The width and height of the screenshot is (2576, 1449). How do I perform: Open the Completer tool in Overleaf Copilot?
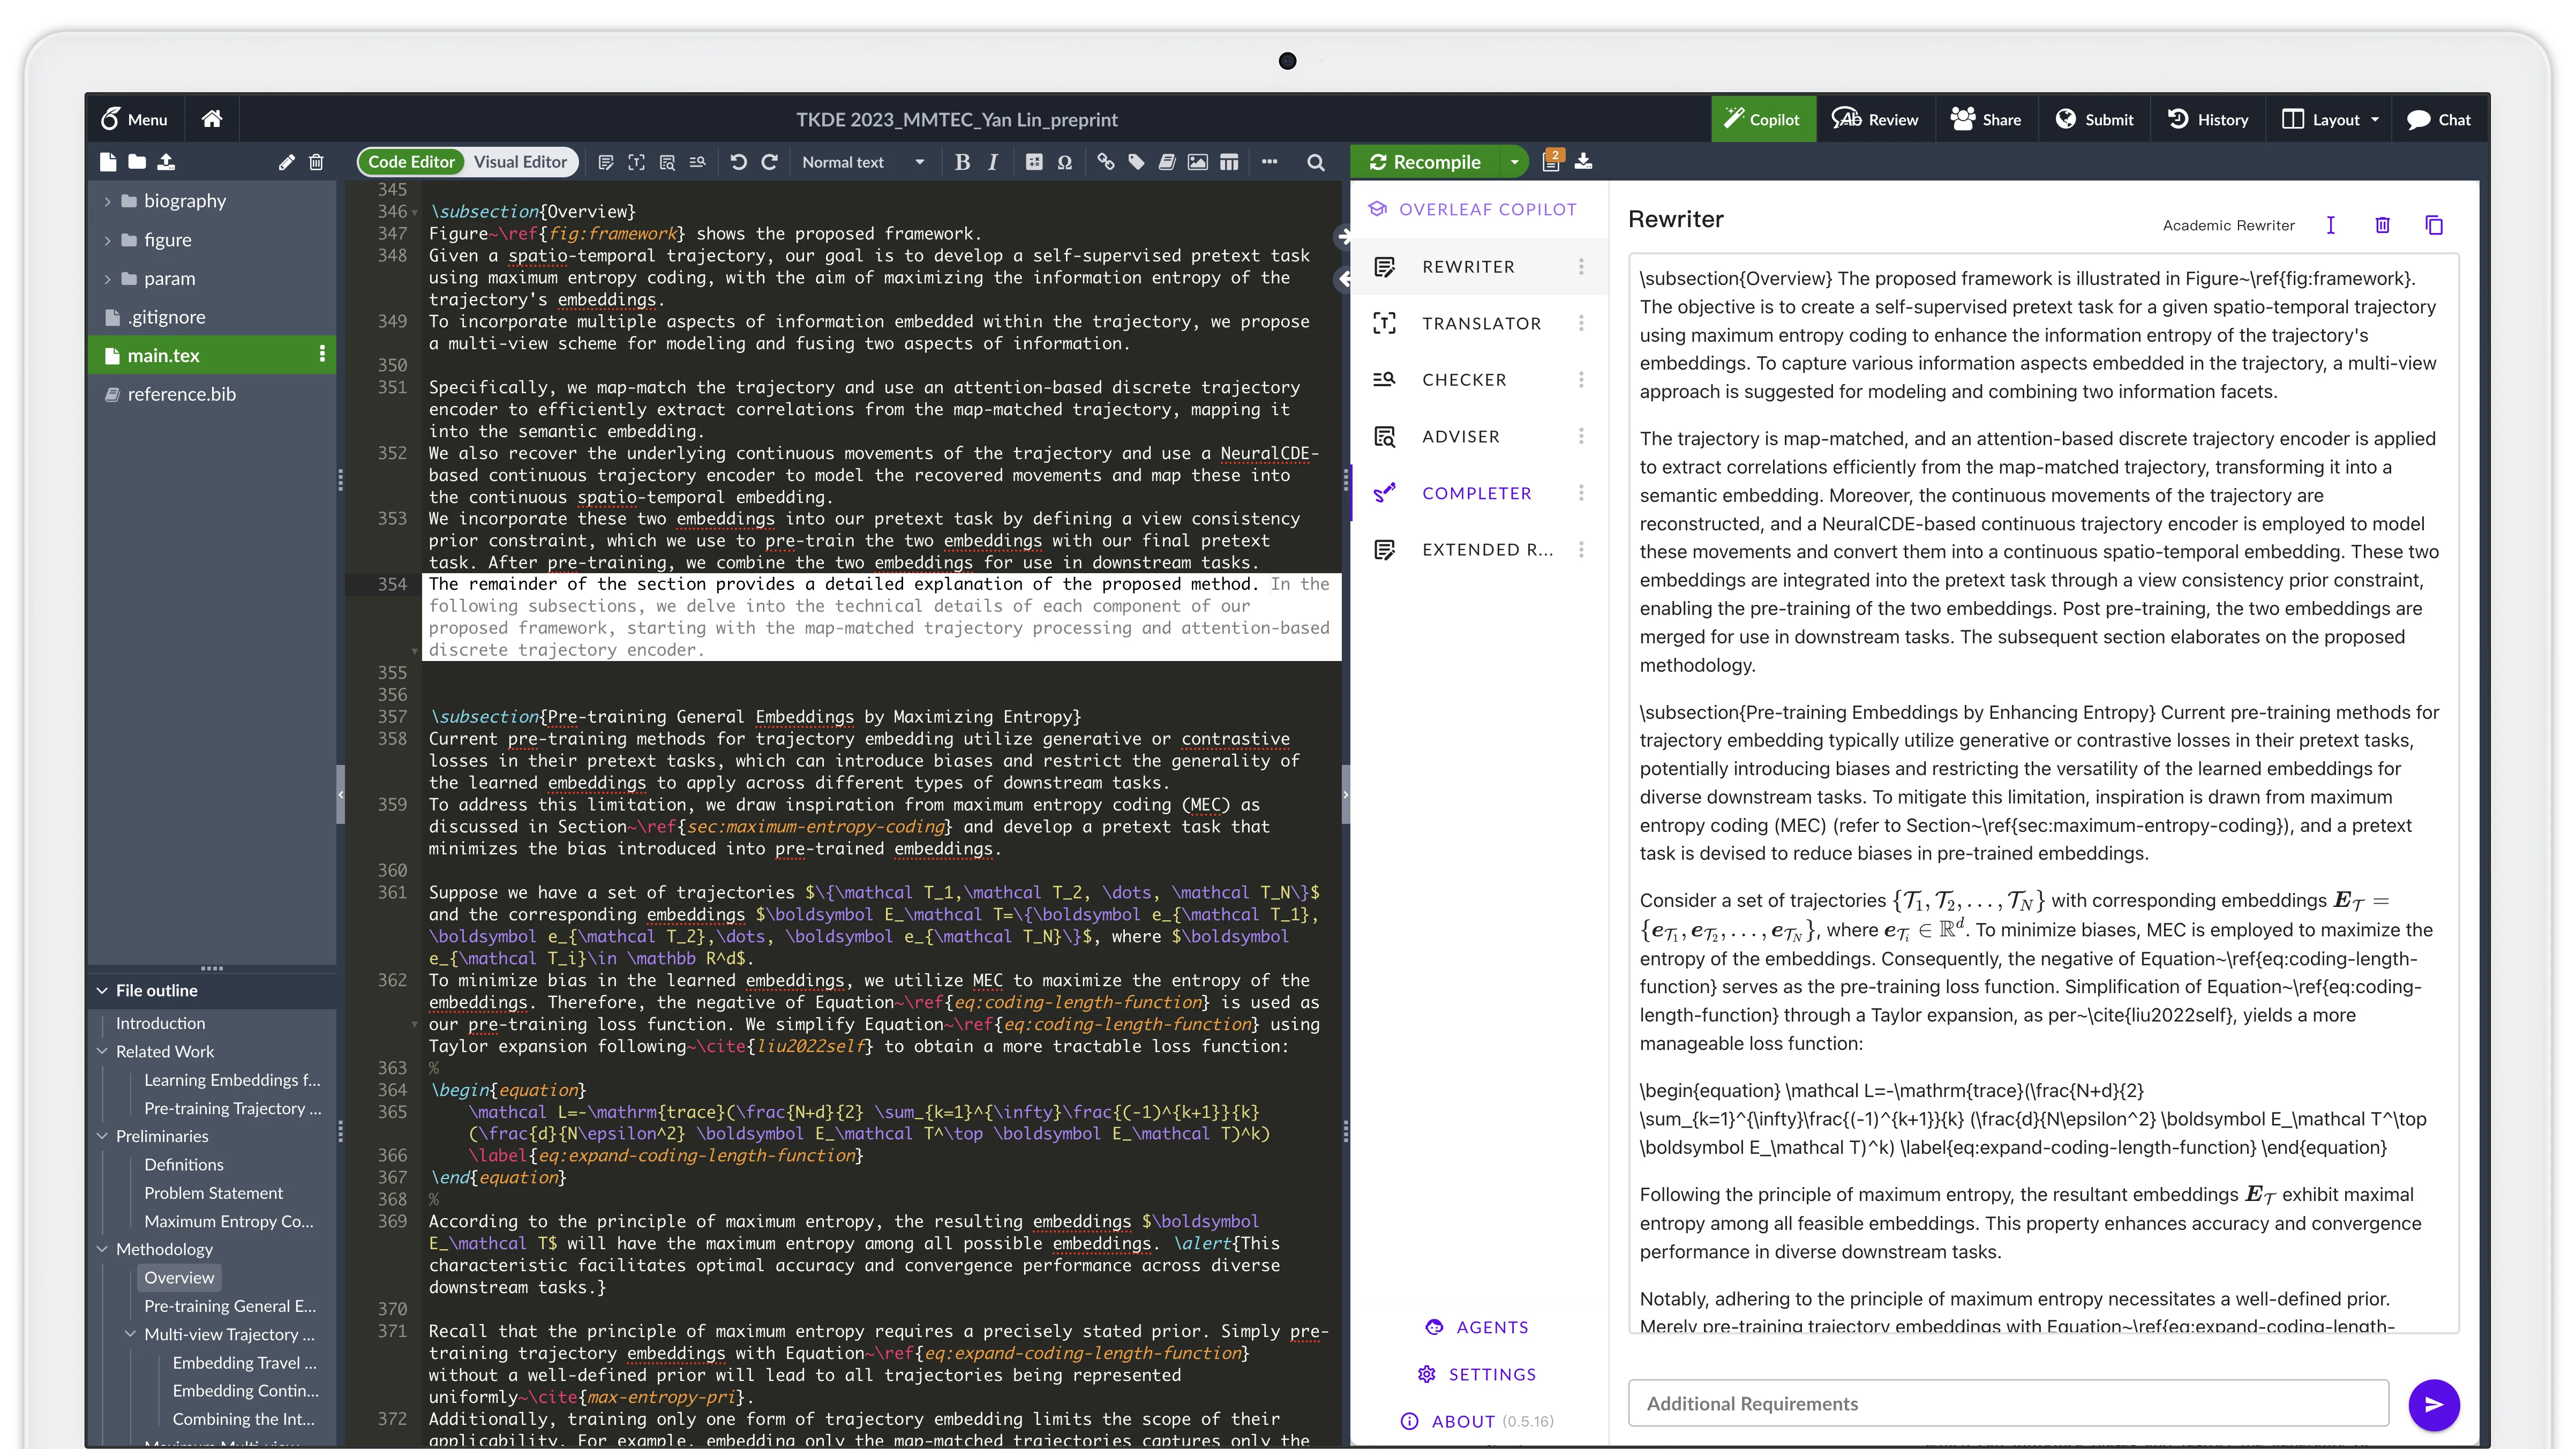[1477, 492]
